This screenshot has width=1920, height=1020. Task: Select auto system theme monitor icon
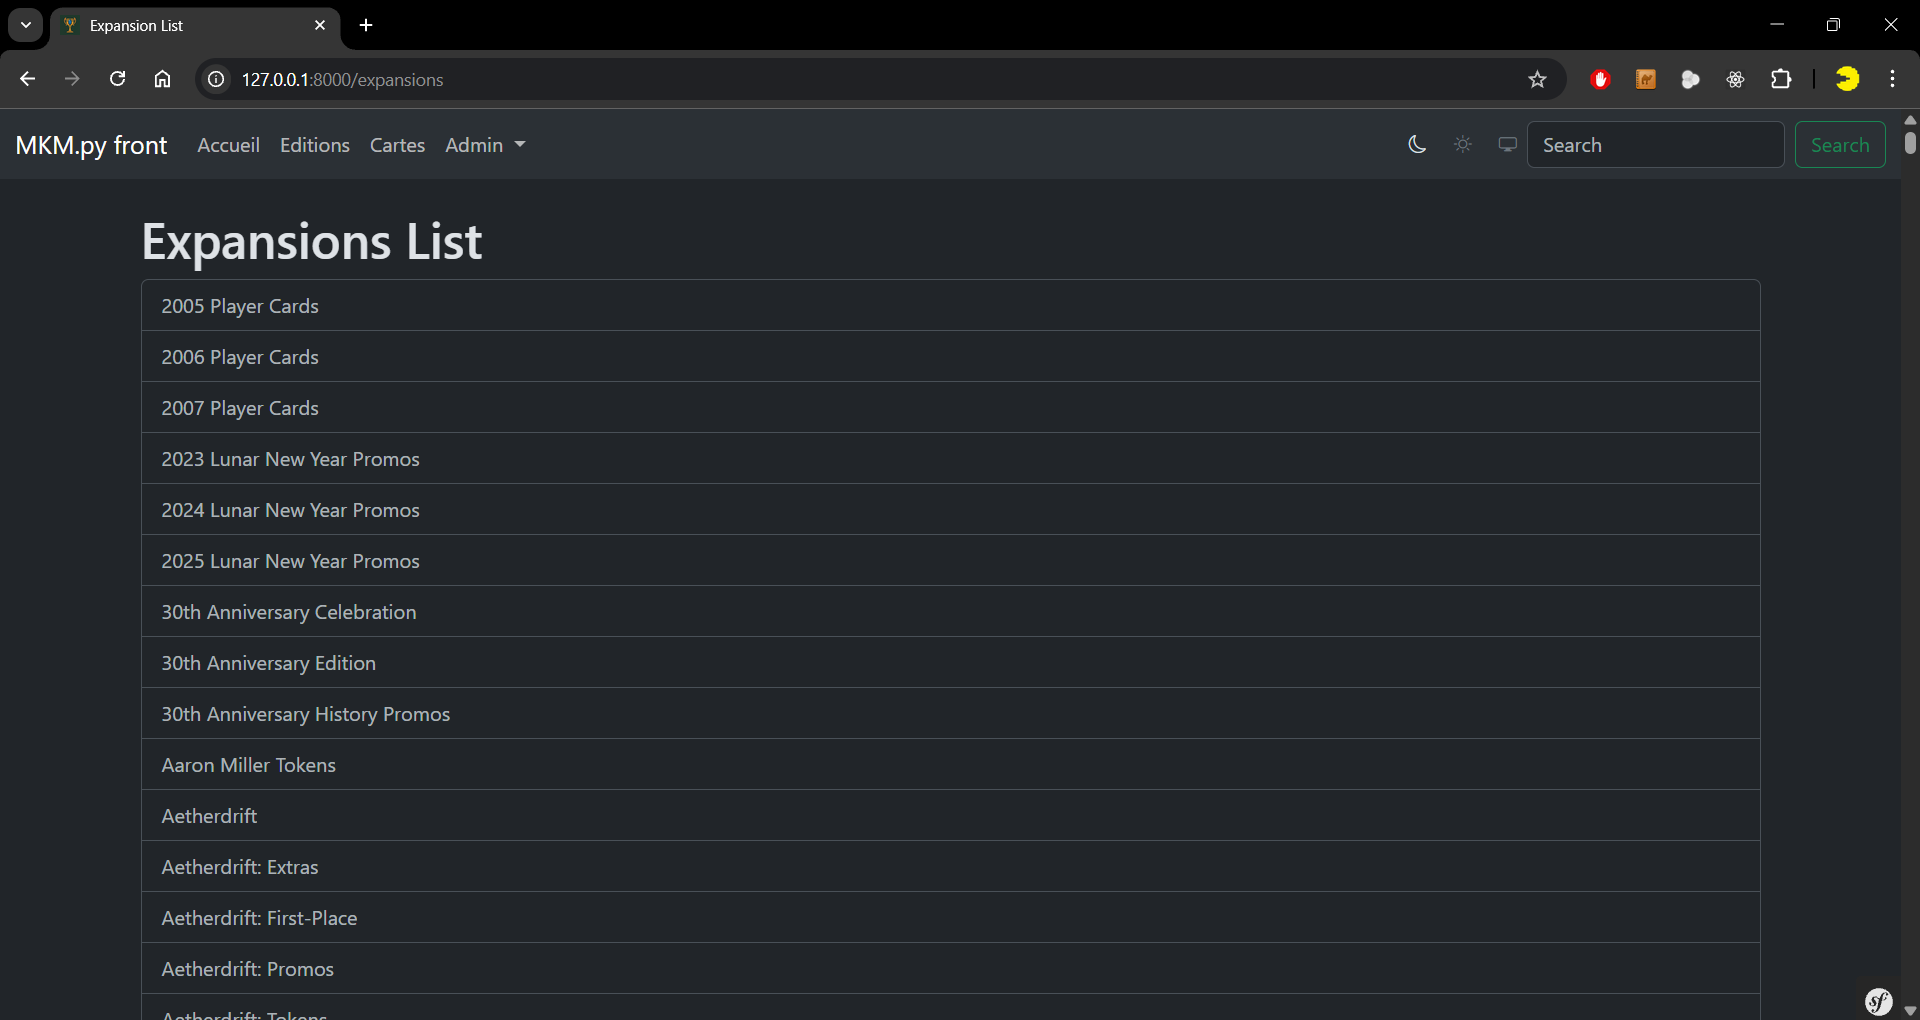1507,145
